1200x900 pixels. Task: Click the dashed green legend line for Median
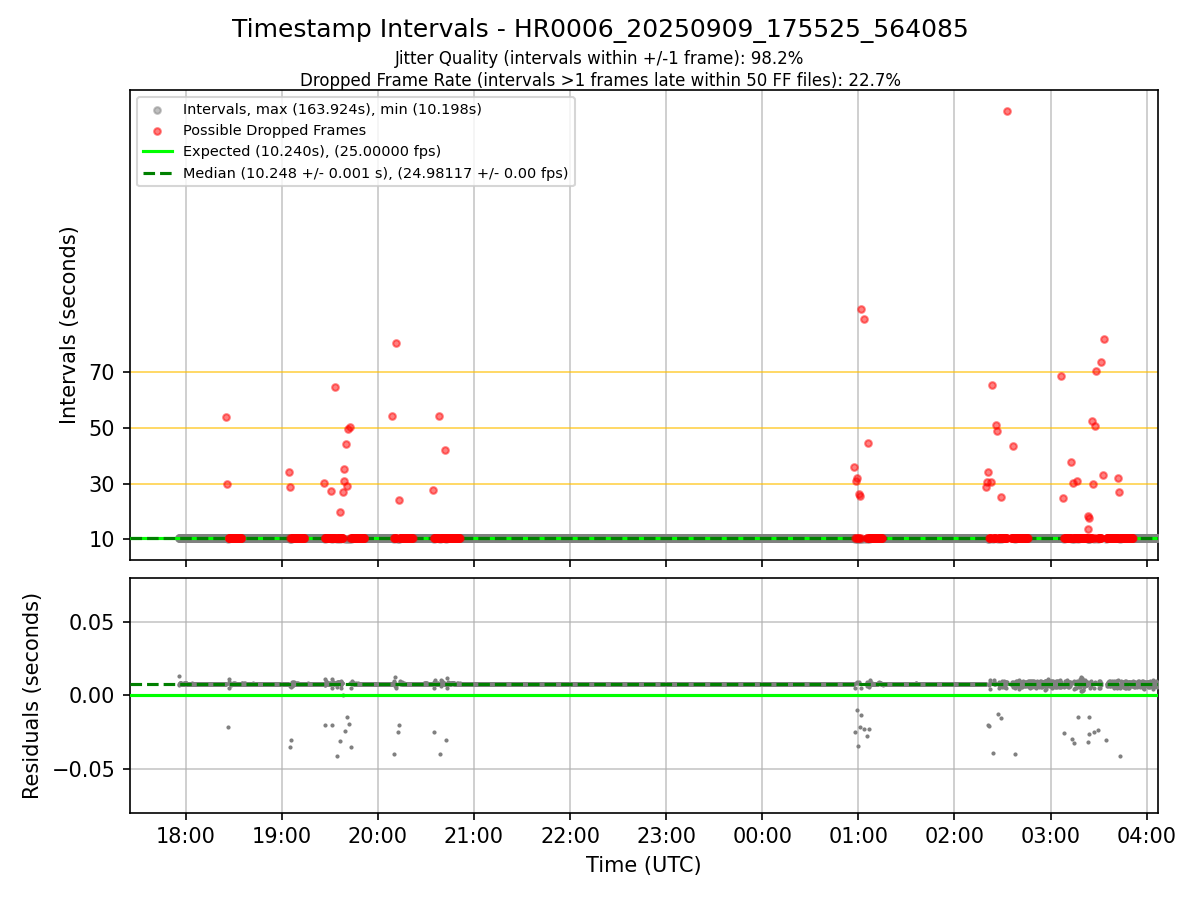tap(156, 173)
